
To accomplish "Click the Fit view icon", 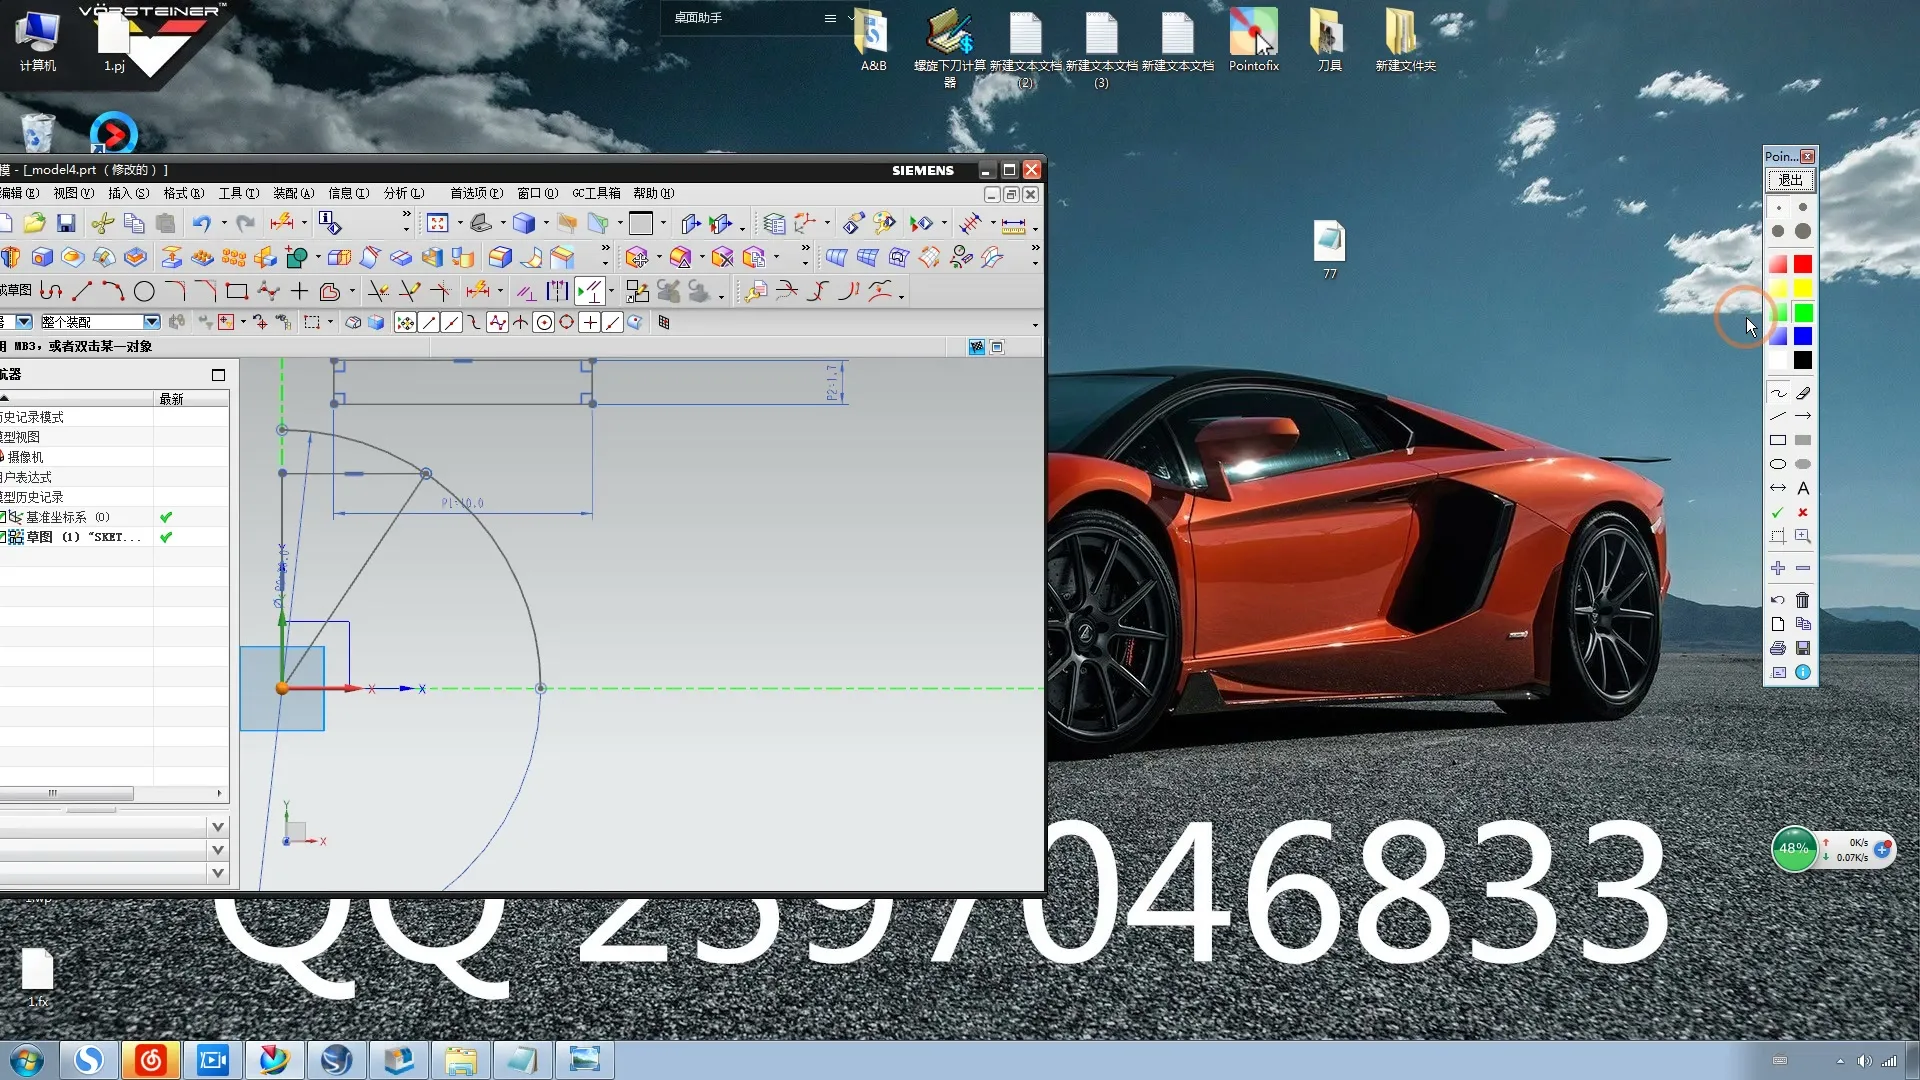I will pos(437,223).
